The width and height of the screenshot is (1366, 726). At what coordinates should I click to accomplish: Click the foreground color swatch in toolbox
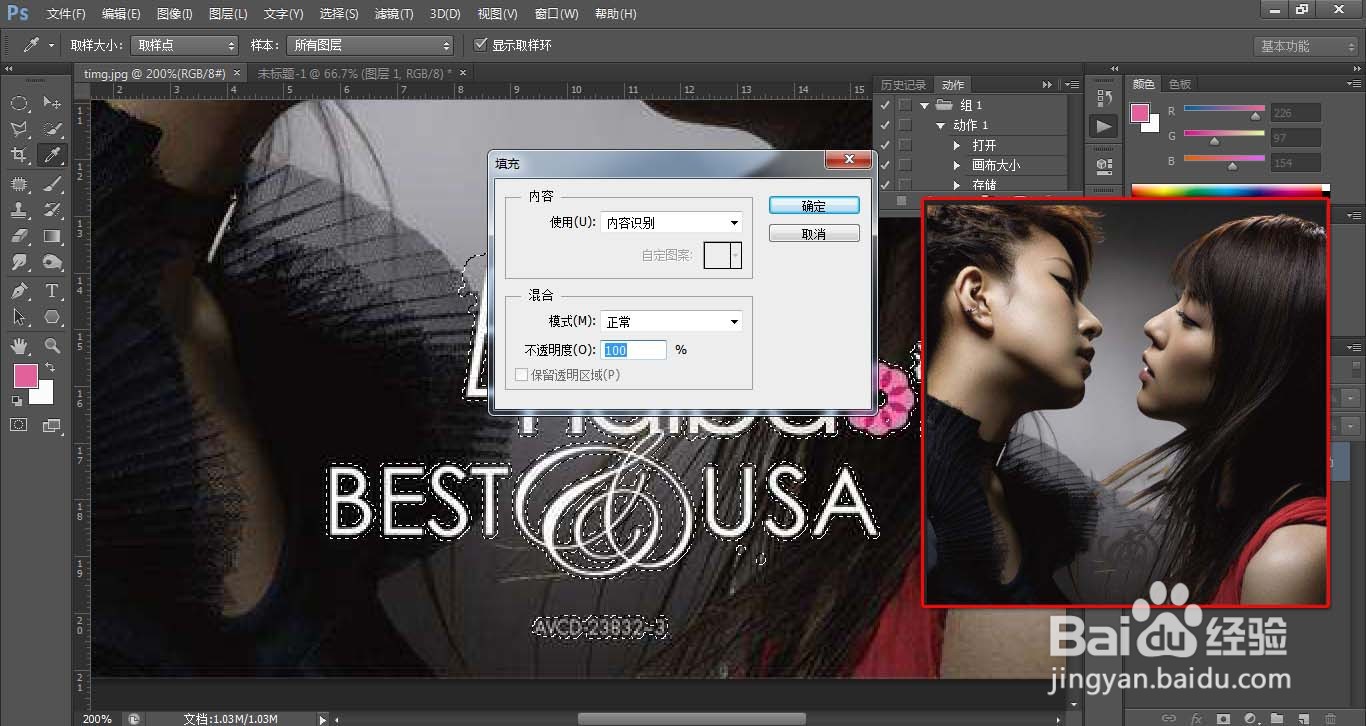tap(25, 376)
